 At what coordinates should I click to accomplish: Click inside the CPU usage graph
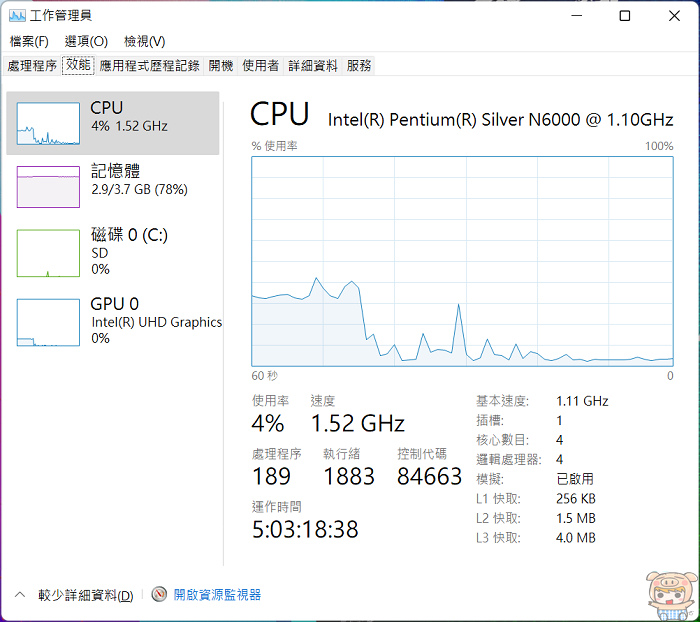coord(462,260)
